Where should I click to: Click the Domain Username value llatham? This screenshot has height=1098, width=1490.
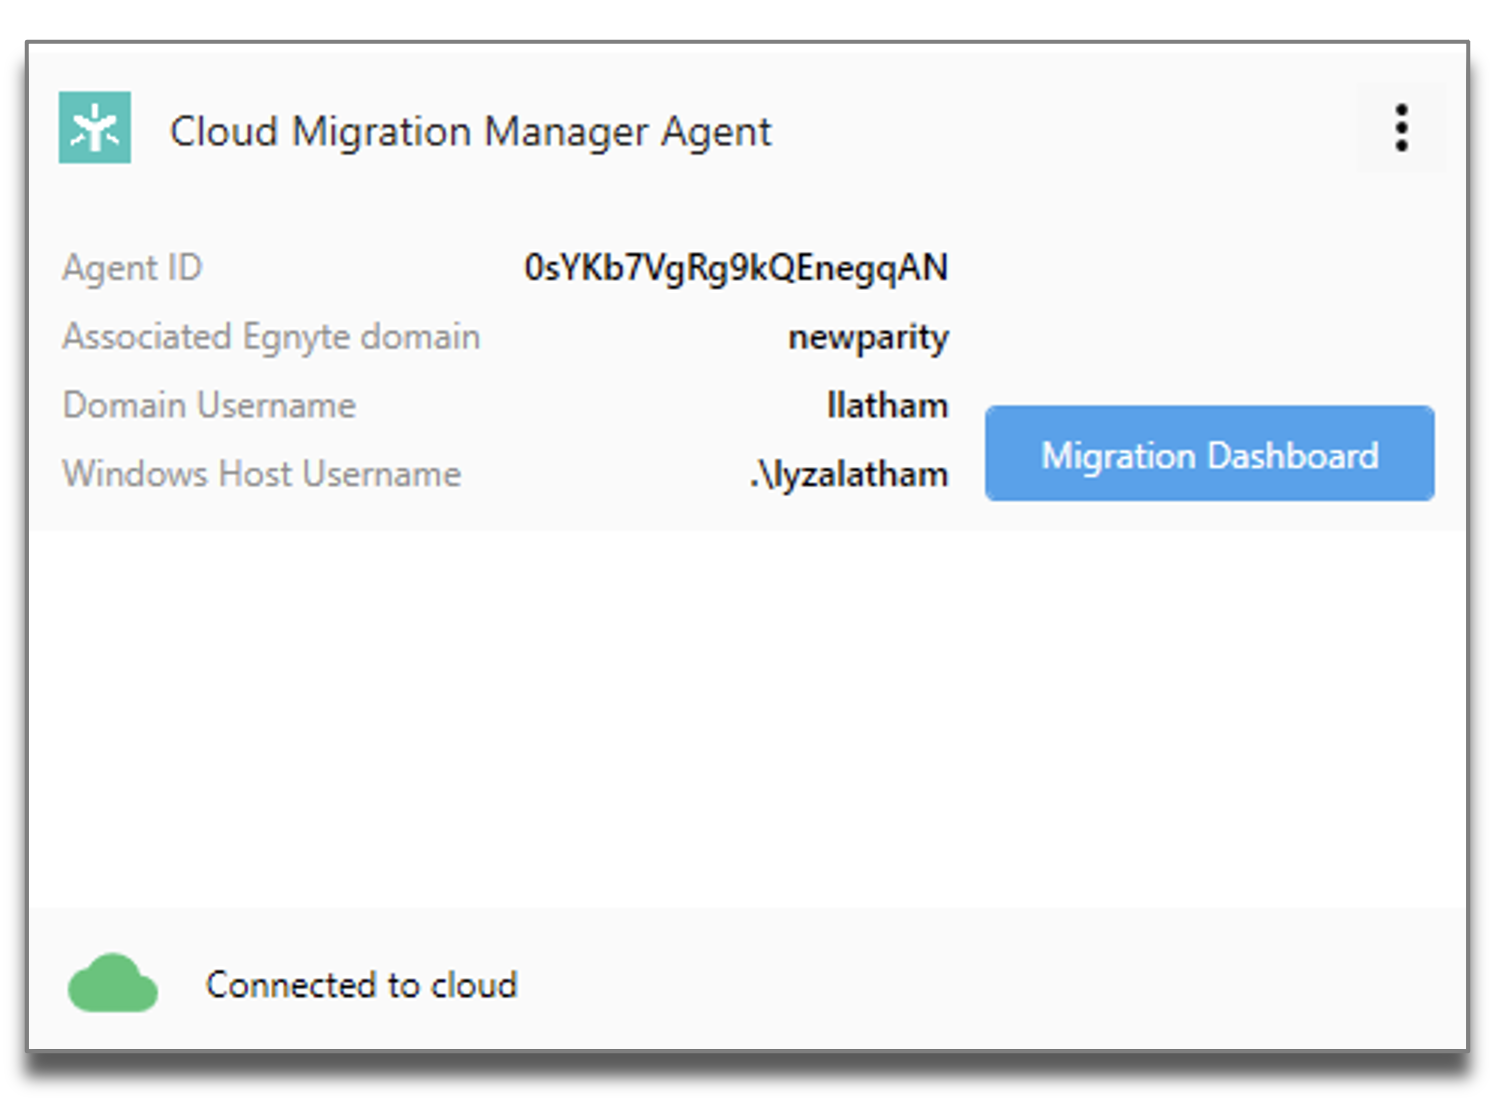(x=887, y=405)
